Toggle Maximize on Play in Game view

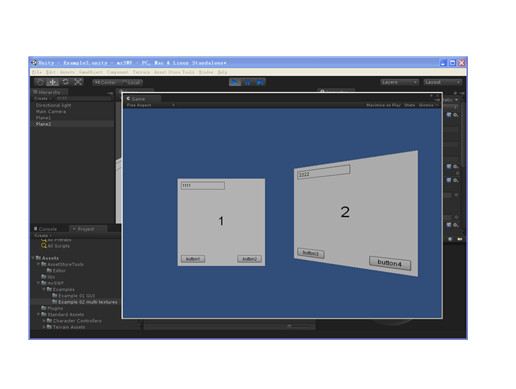point(383,105)
